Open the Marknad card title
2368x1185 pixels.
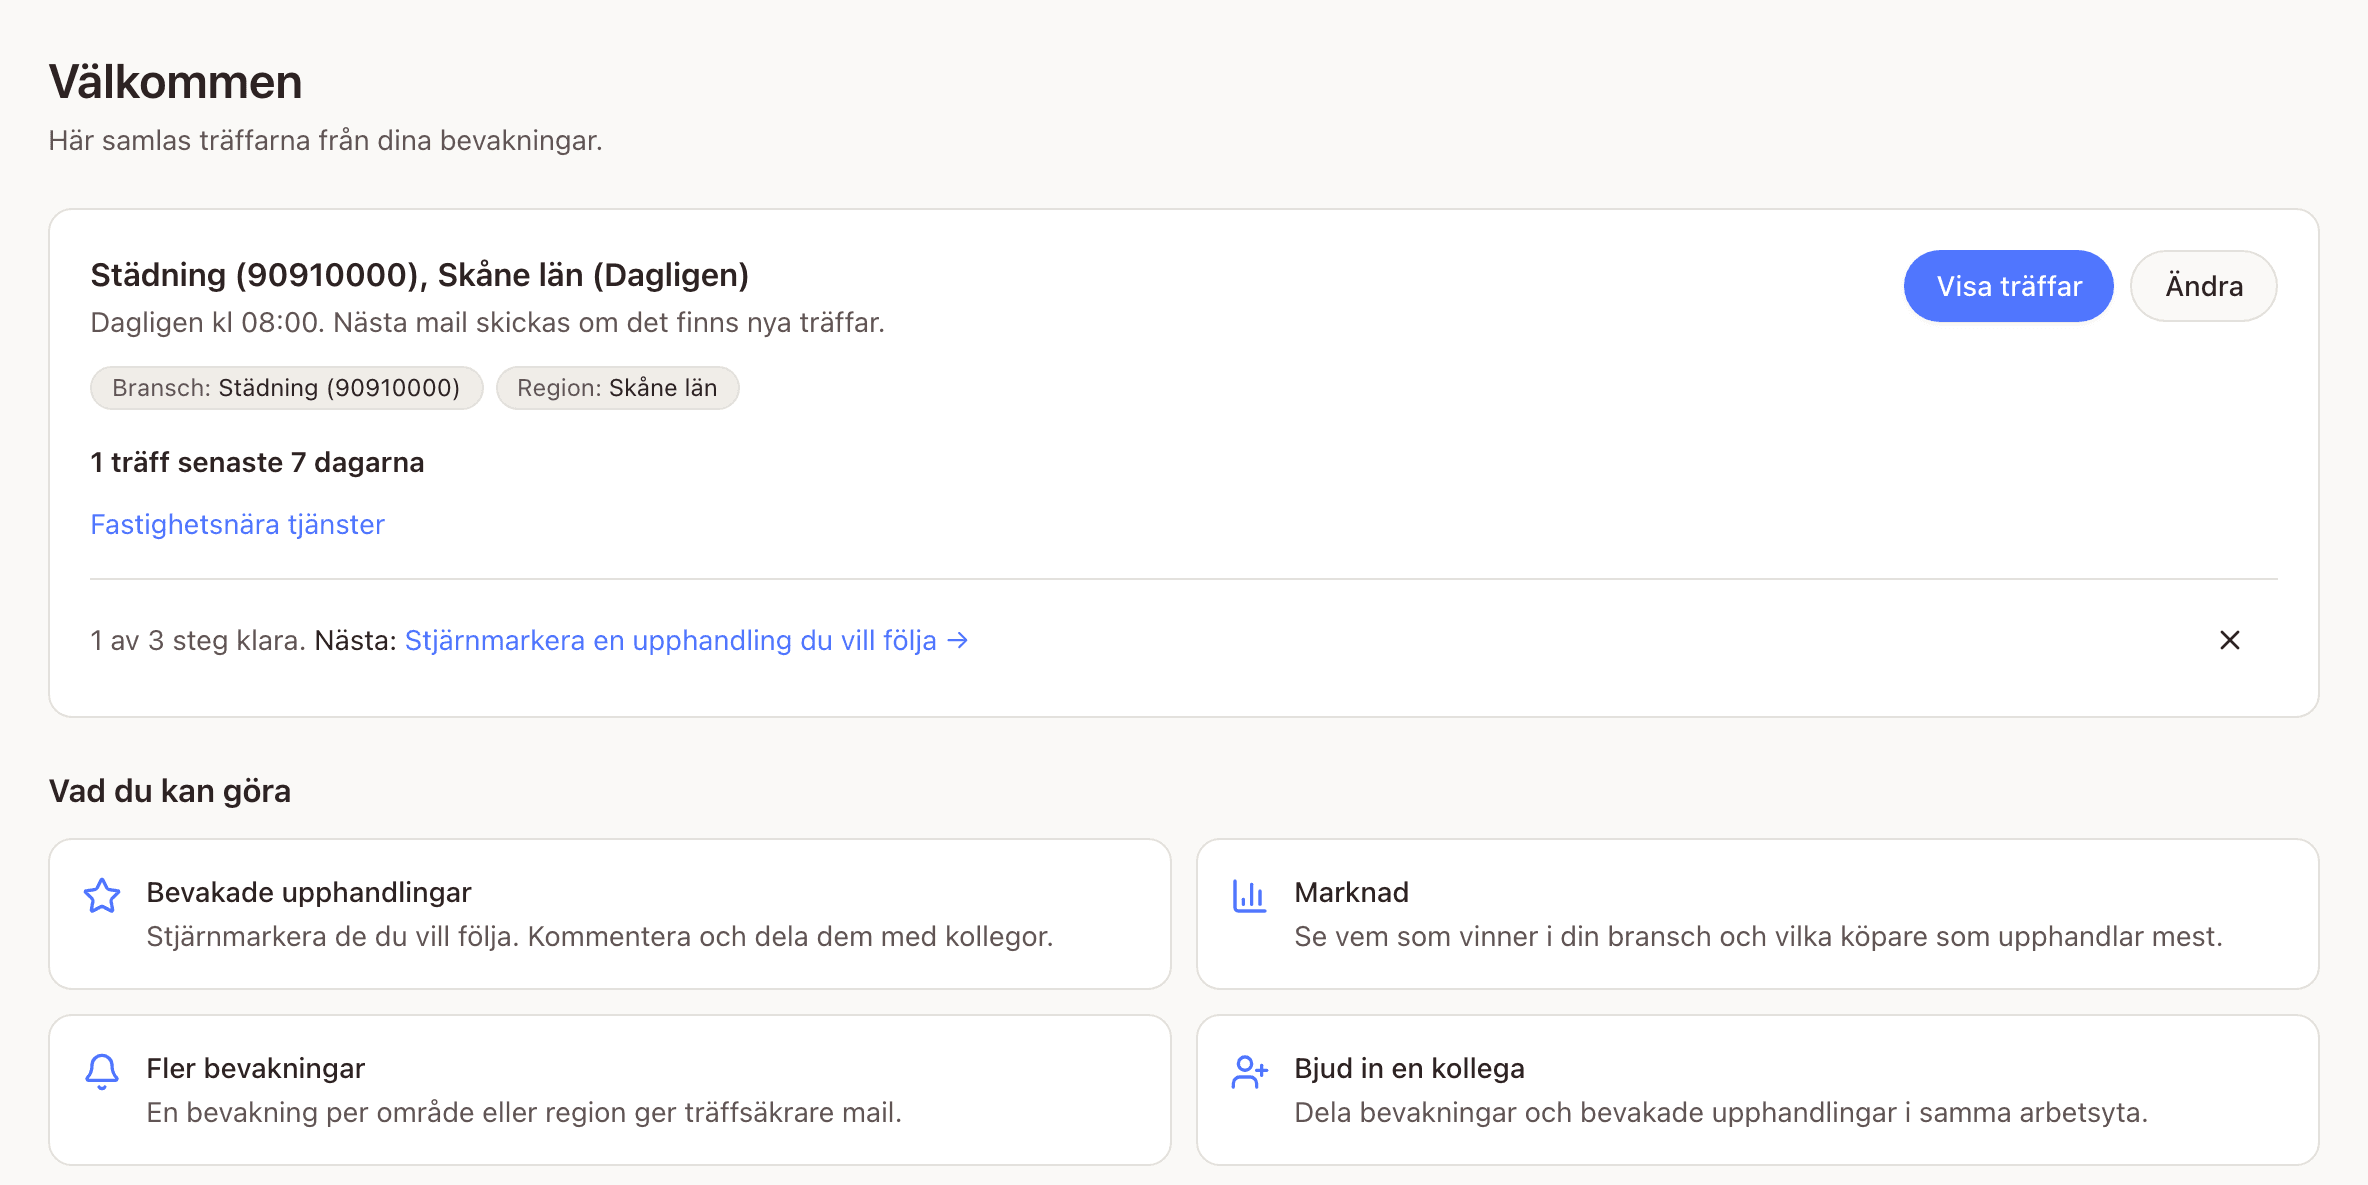click(1352, 892)
